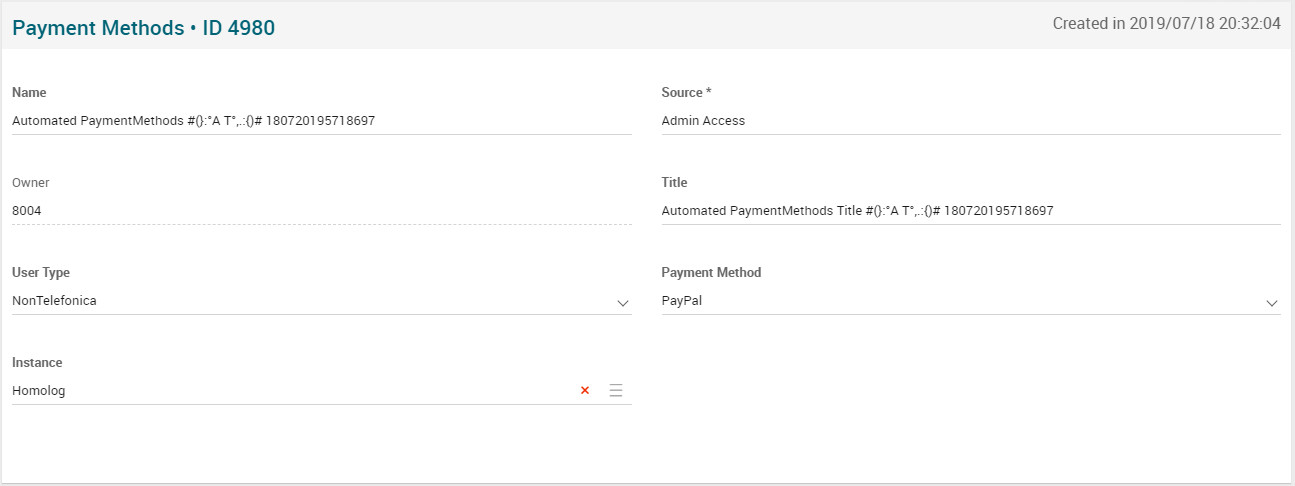Click the Source required field label
The width and height of the screenshot is (1295, 486).
click(x=686, y=92)
